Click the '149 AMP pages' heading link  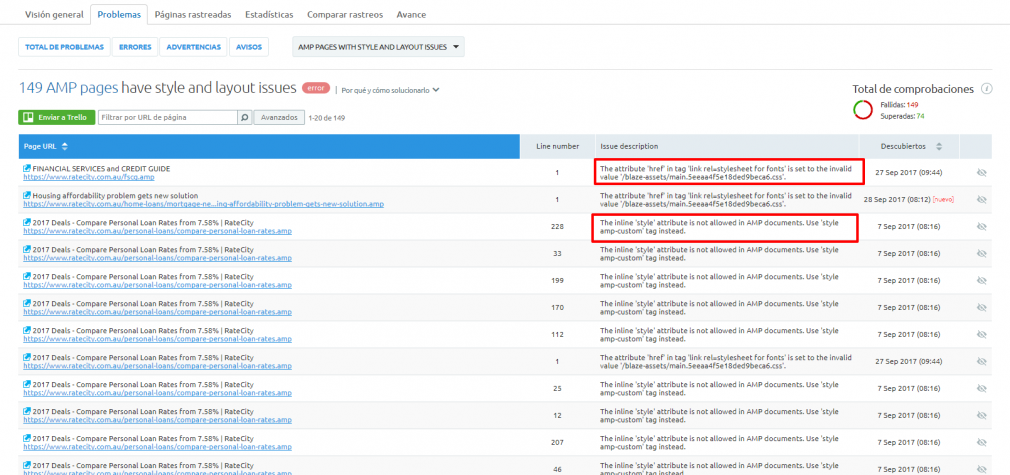click(x=68, y=88)
